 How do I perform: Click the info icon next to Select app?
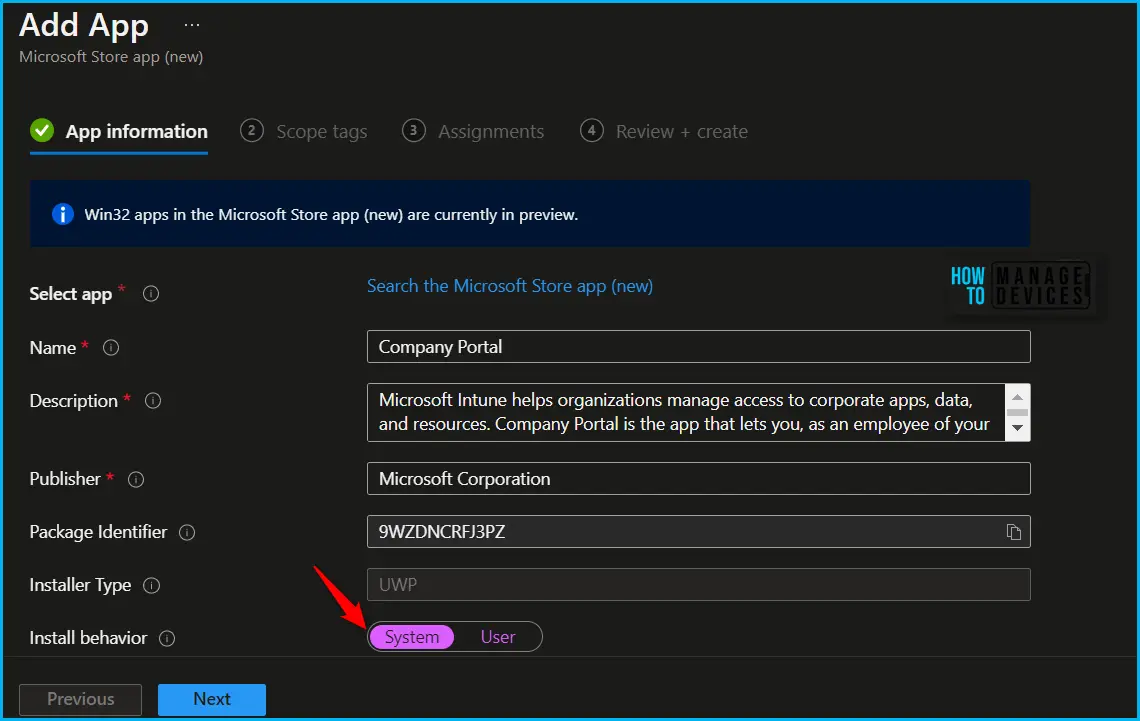pyautogui.click(x=151, y=294)
